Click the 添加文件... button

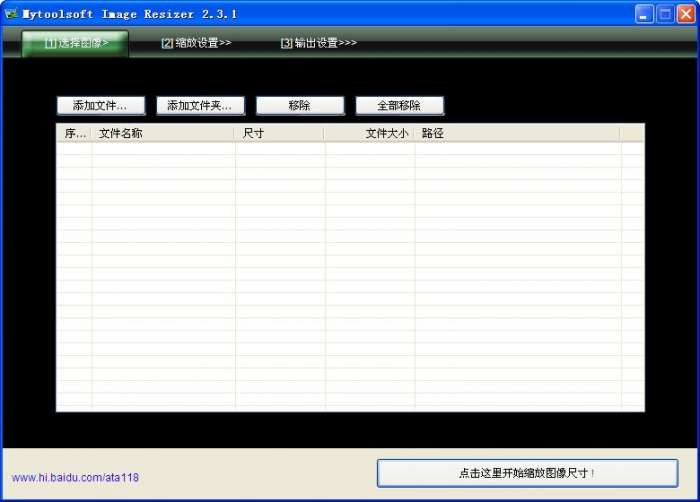point(101,106)
